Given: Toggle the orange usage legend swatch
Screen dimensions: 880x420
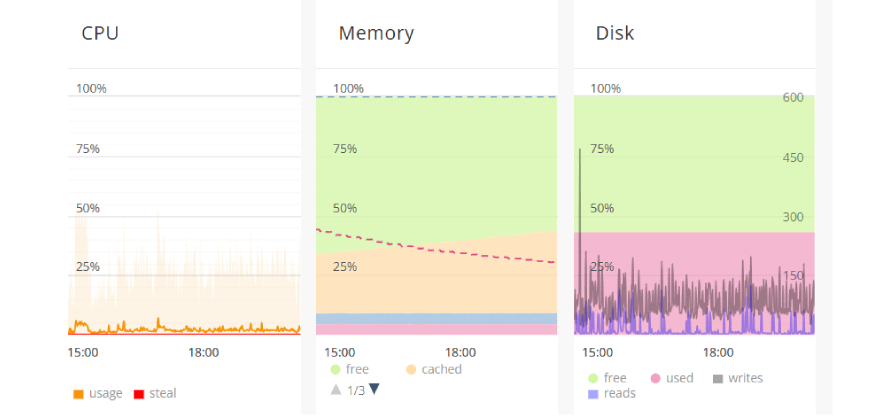Looking at the screenshot, I should (79, 394).
